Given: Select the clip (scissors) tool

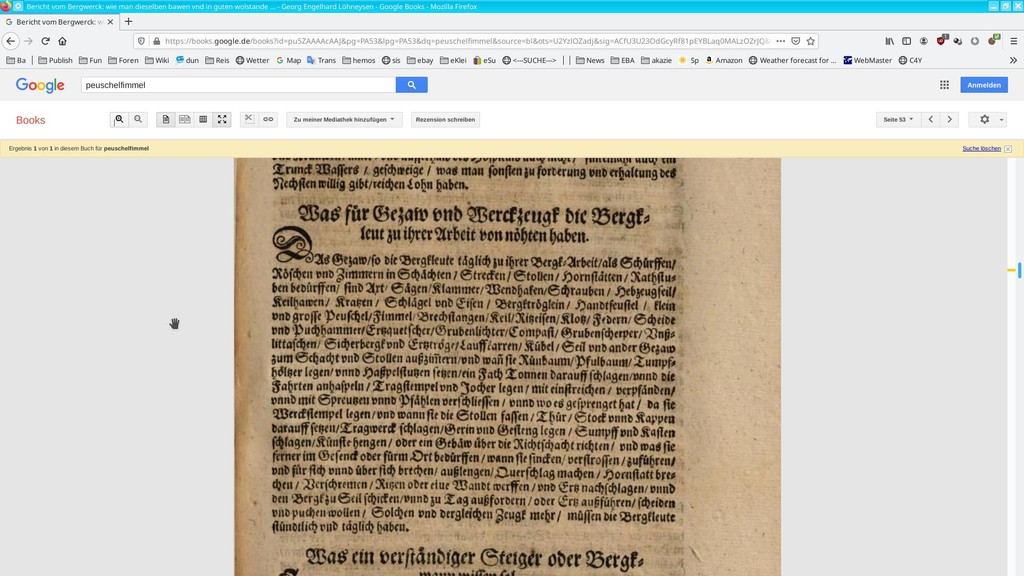Looking at the screenshot, I should [249, 120].
